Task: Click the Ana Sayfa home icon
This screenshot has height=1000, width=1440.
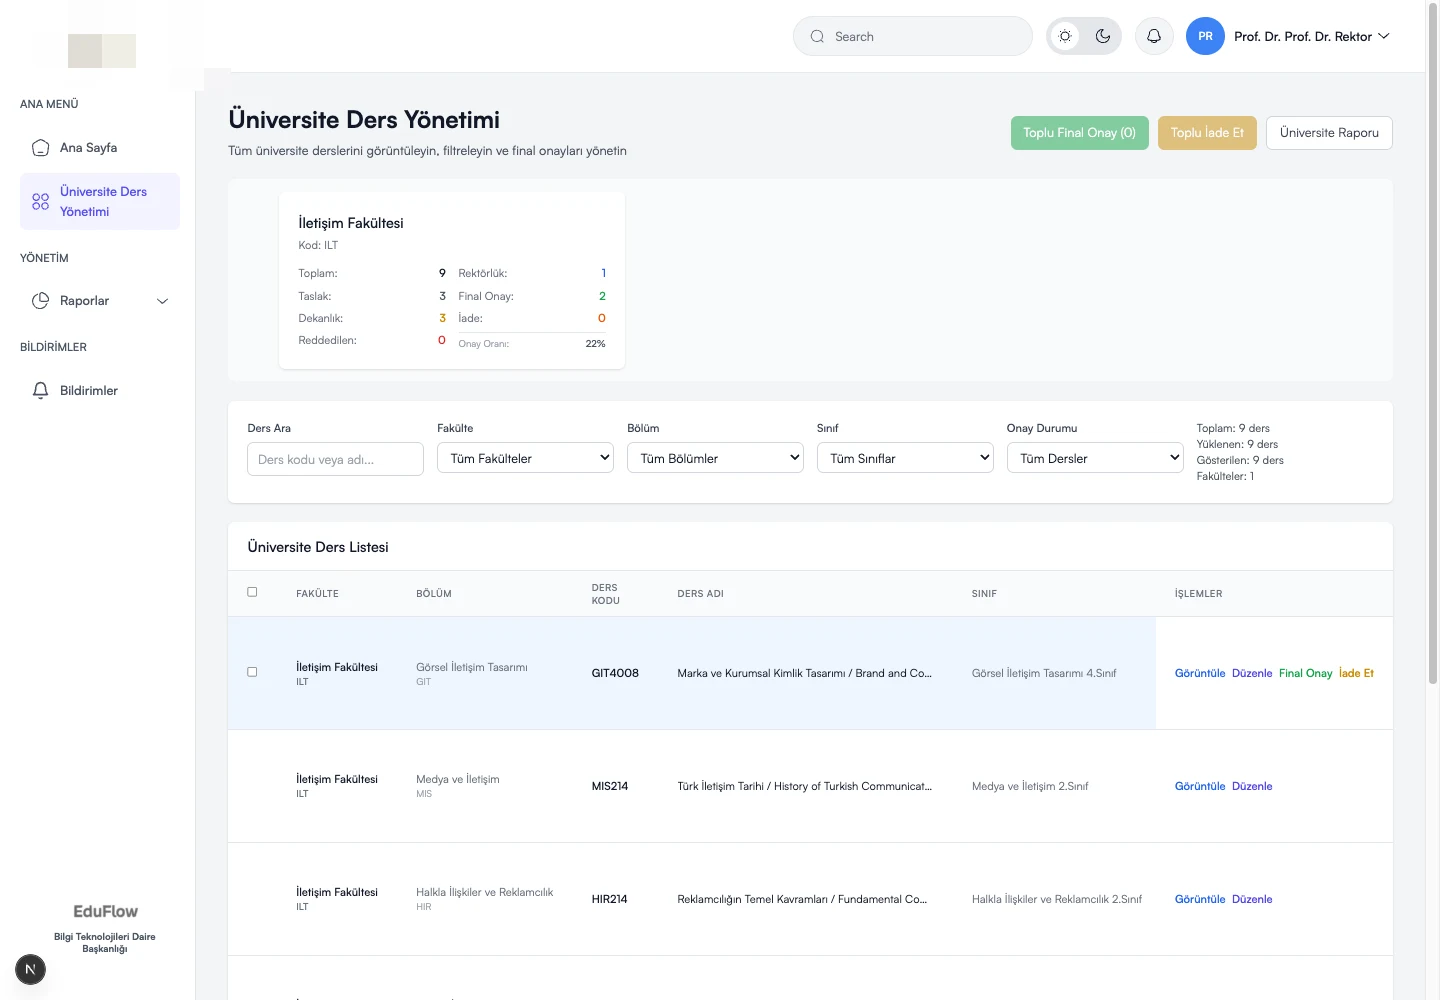Action: pos(40,148)
